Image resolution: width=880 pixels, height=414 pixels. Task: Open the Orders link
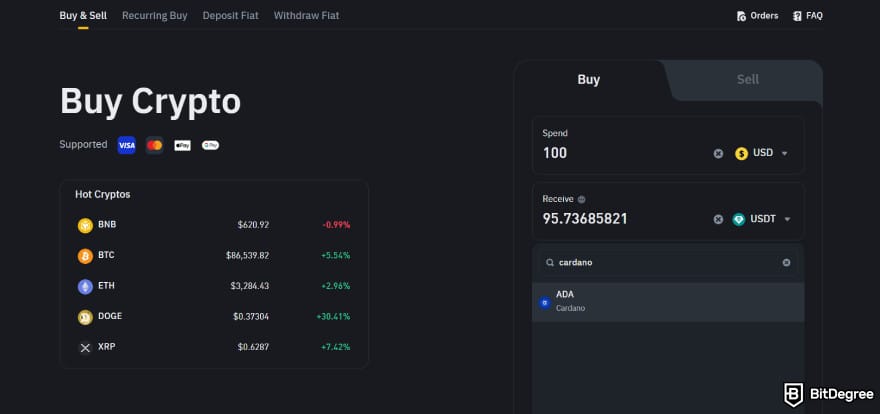[758, 16]
